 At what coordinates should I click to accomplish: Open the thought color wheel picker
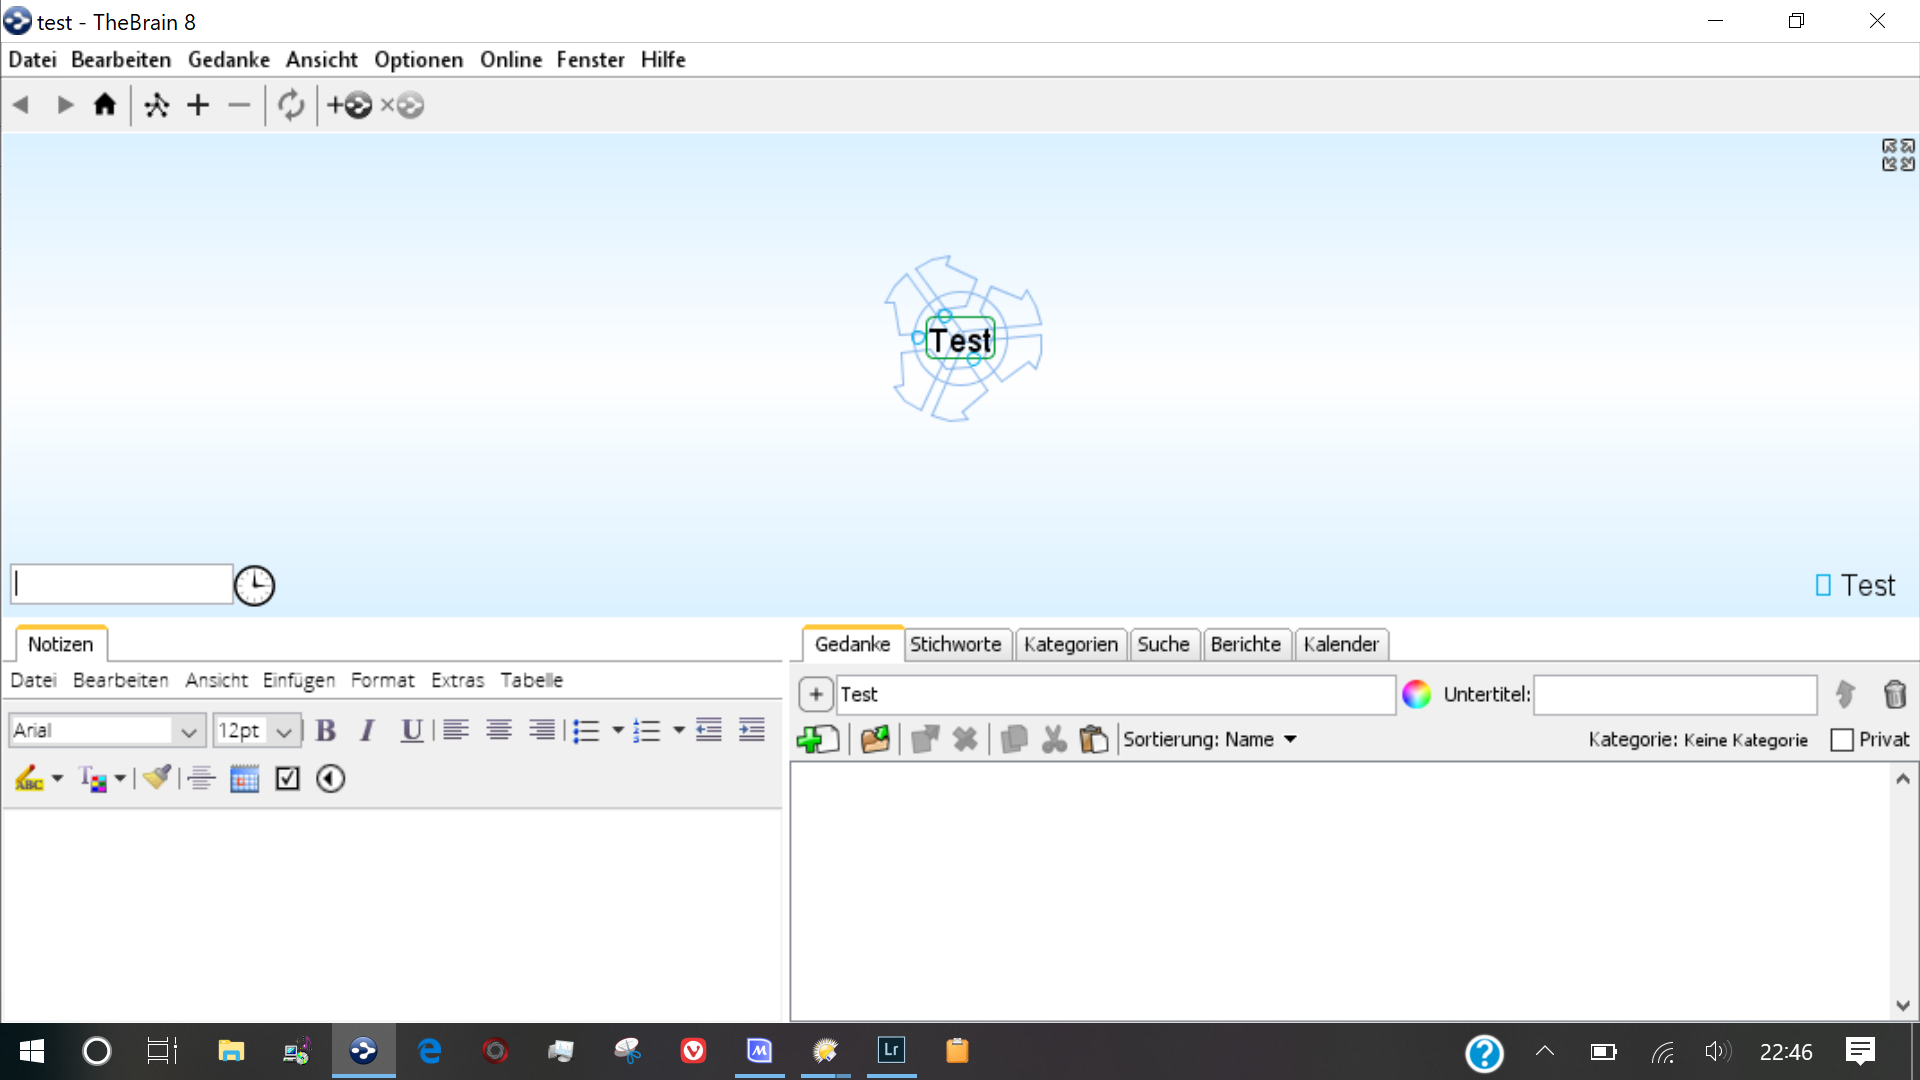pyautogui.click(x=1416, y=694)
